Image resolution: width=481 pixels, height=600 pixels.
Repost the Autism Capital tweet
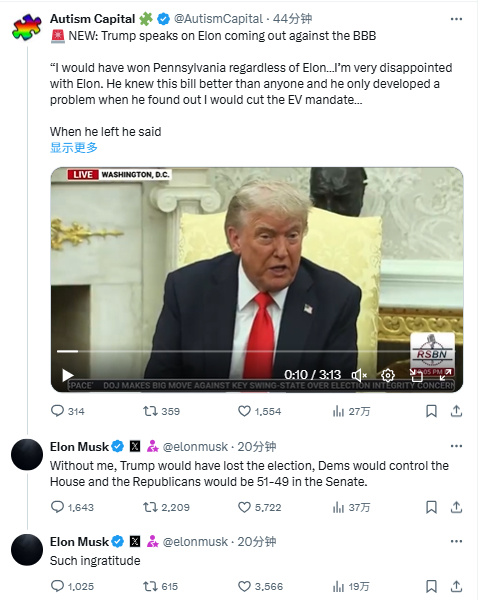pos(161,411)
